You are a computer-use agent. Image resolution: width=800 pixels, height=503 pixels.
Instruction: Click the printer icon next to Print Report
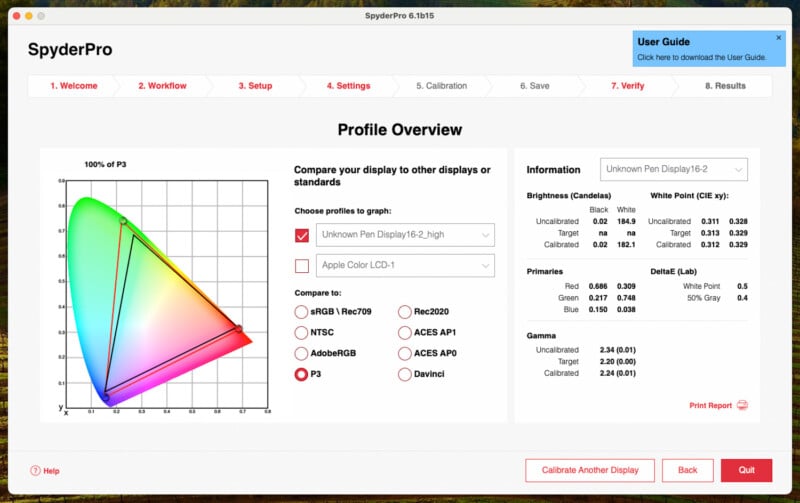pyautogui.click(x=742, y=405)
